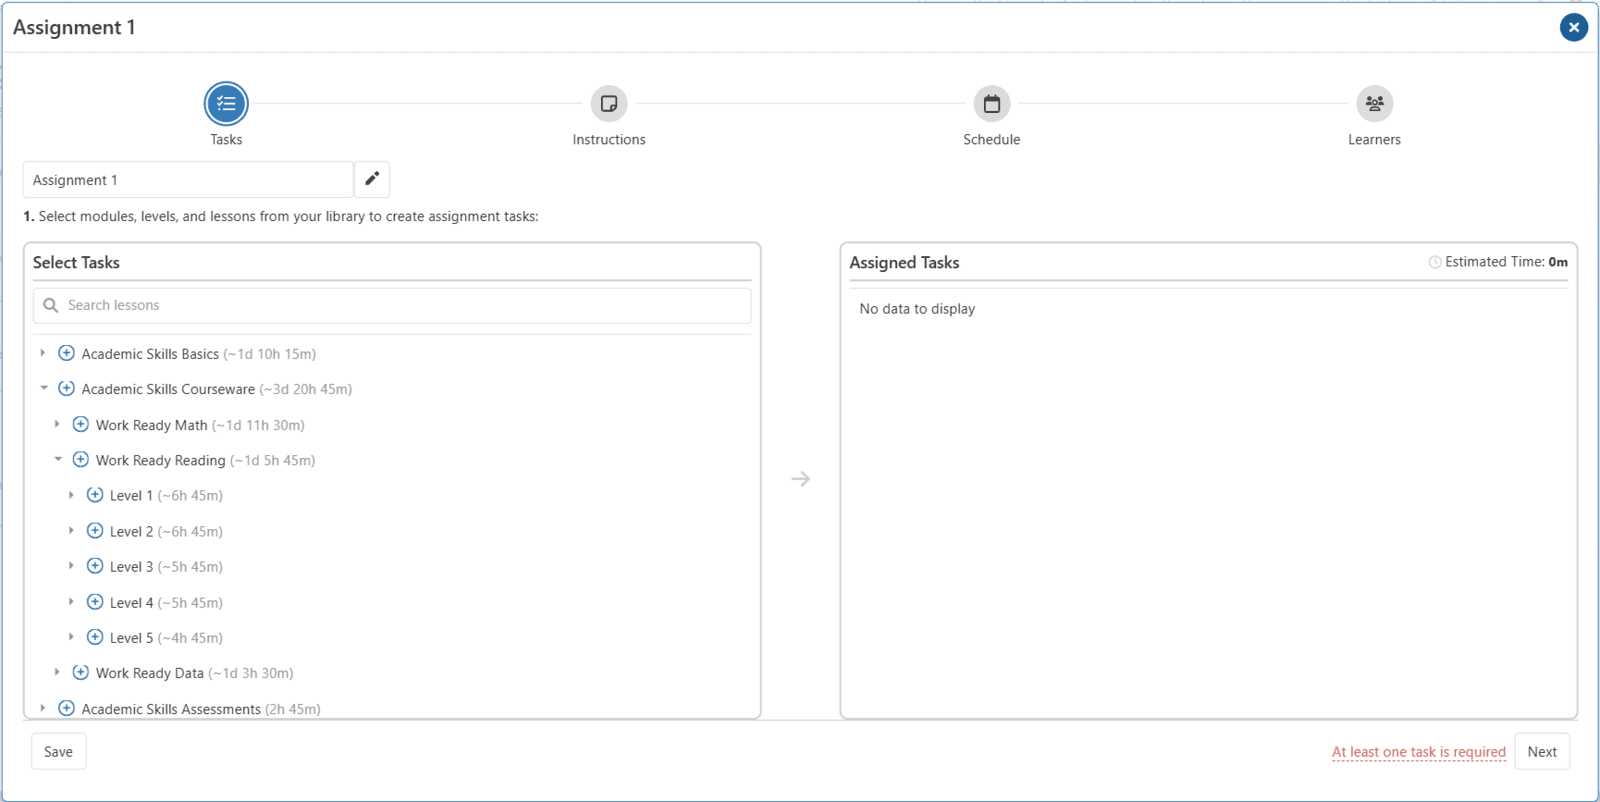Click 'At least one task is required' message
Viewport: 1600px width, 802px height.
click(1418, 752)
